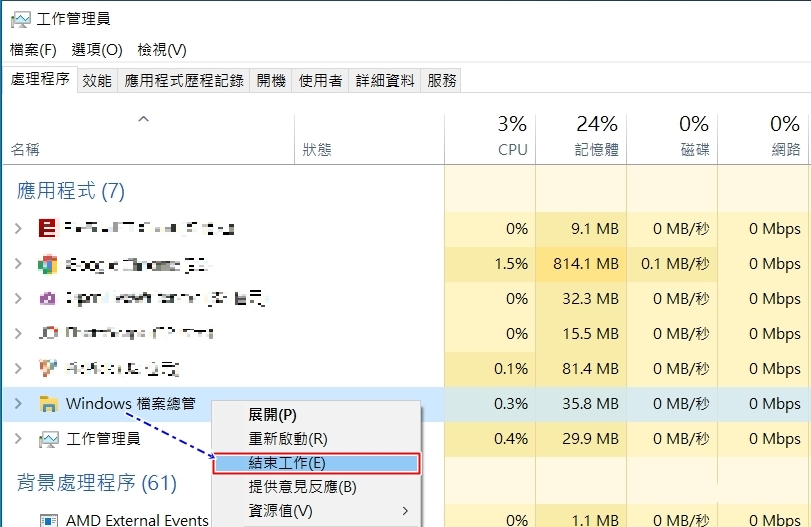
Task: Click the shield-shaped app icon in fifth row
Action: pos(47,369)
